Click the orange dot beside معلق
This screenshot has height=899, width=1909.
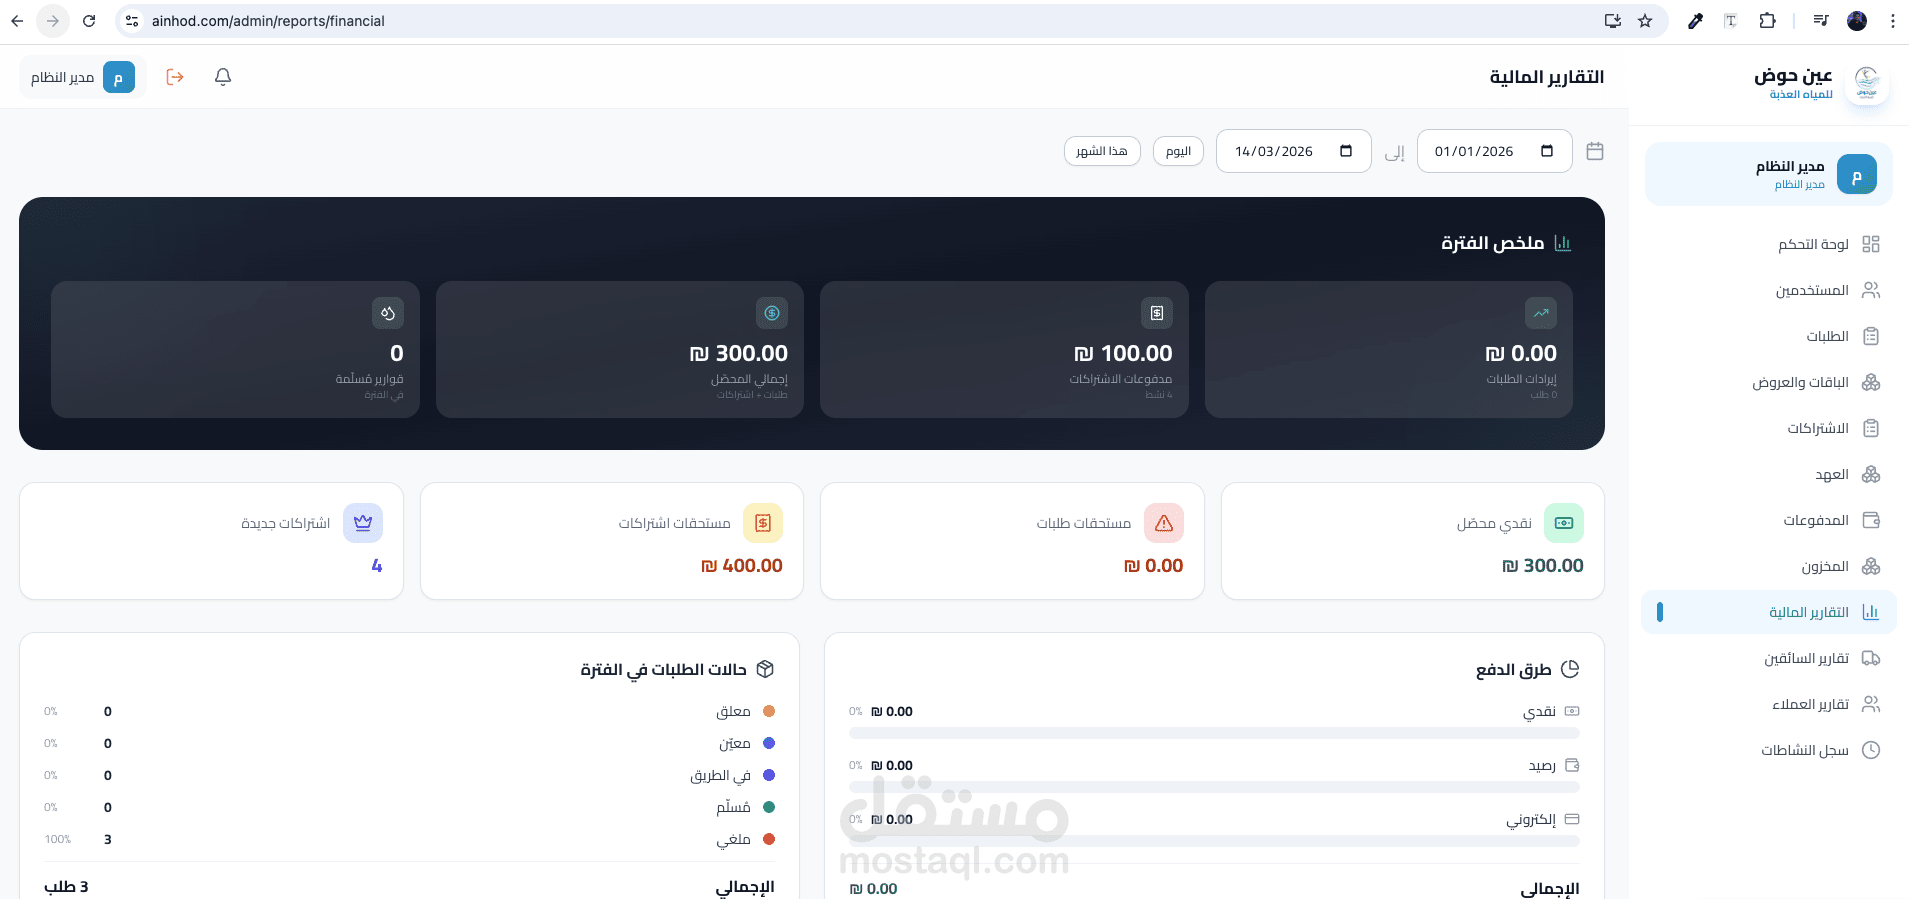769,711
